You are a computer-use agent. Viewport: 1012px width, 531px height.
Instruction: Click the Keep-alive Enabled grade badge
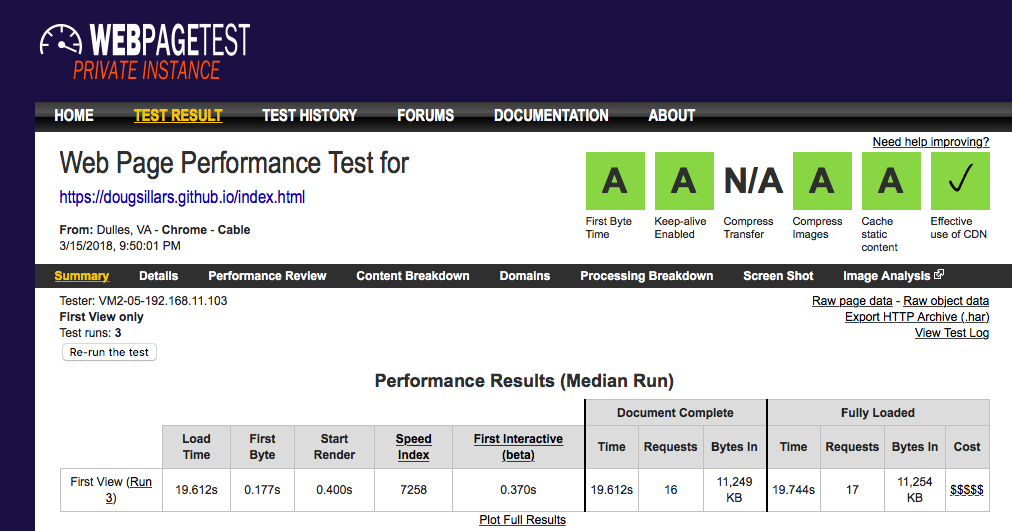[683, 181]
